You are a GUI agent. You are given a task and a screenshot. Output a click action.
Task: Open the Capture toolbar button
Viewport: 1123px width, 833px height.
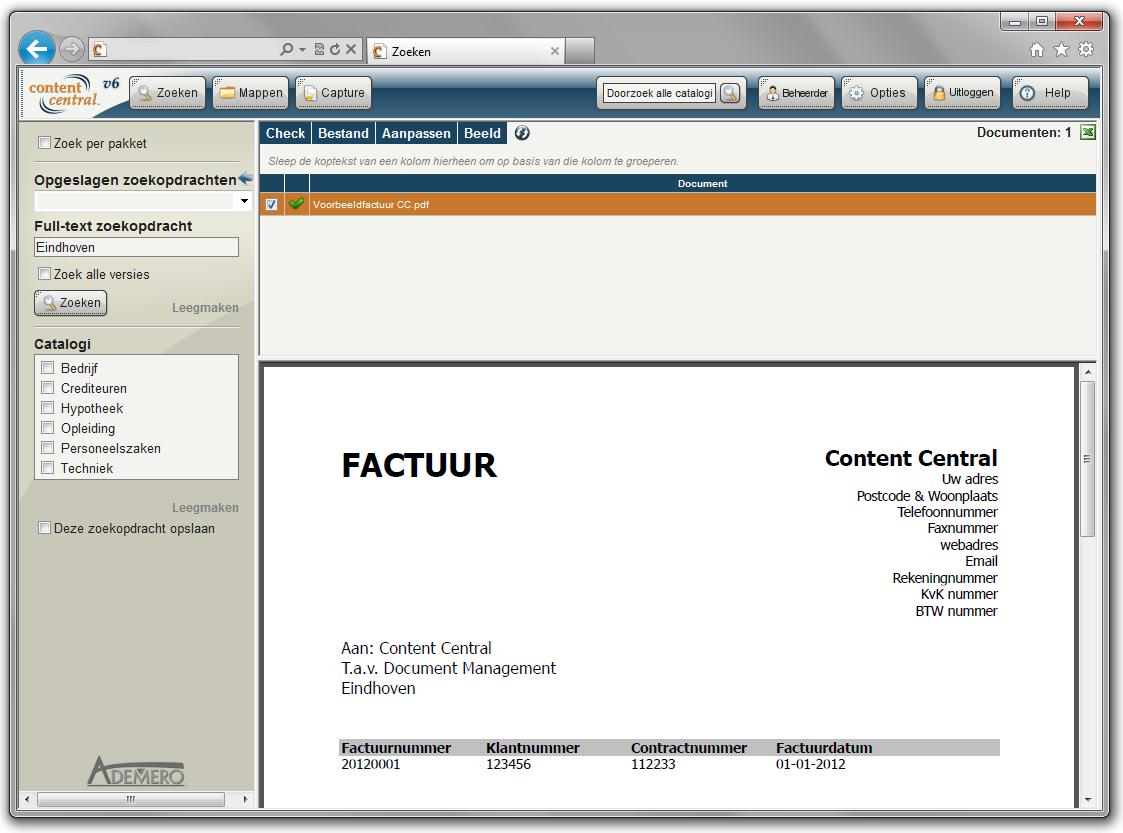(334, 93)
